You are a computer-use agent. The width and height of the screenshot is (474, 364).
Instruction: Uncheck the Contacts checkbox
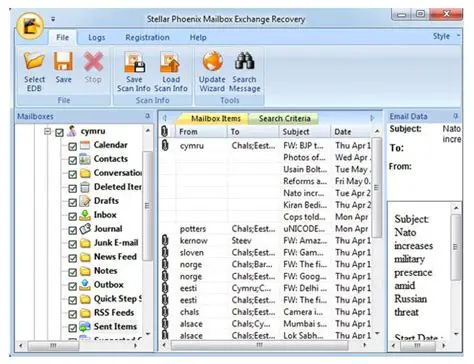click(x=72, y=160)
